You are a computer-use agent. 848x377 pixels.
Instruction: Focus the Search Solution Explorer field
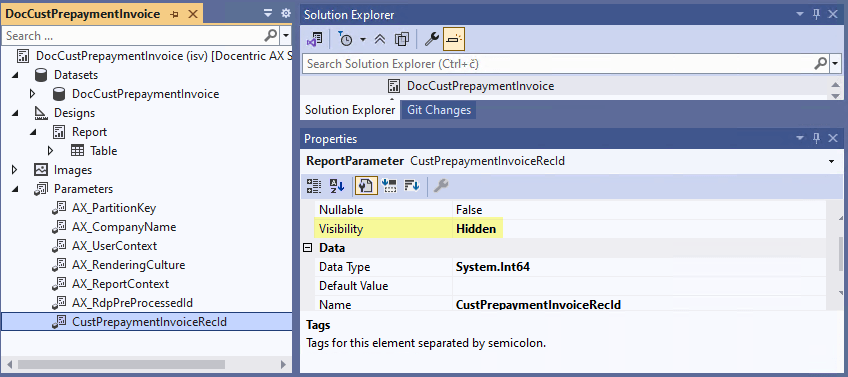tap(558, 64)
